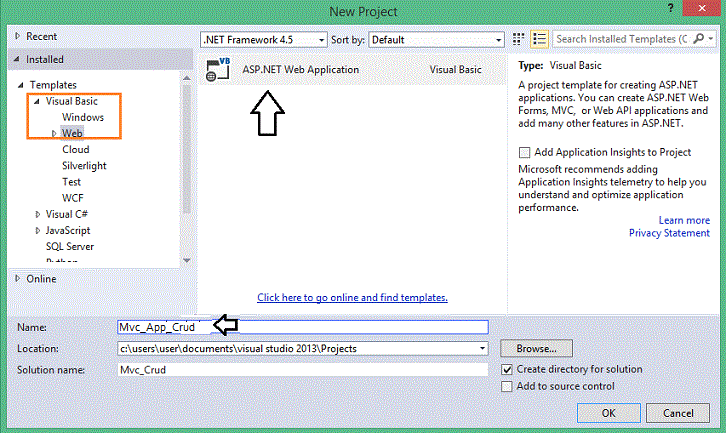The width and height of the screenshot is (726, 433).
Task: Click the project Name input field
Action: coord(303,327)
